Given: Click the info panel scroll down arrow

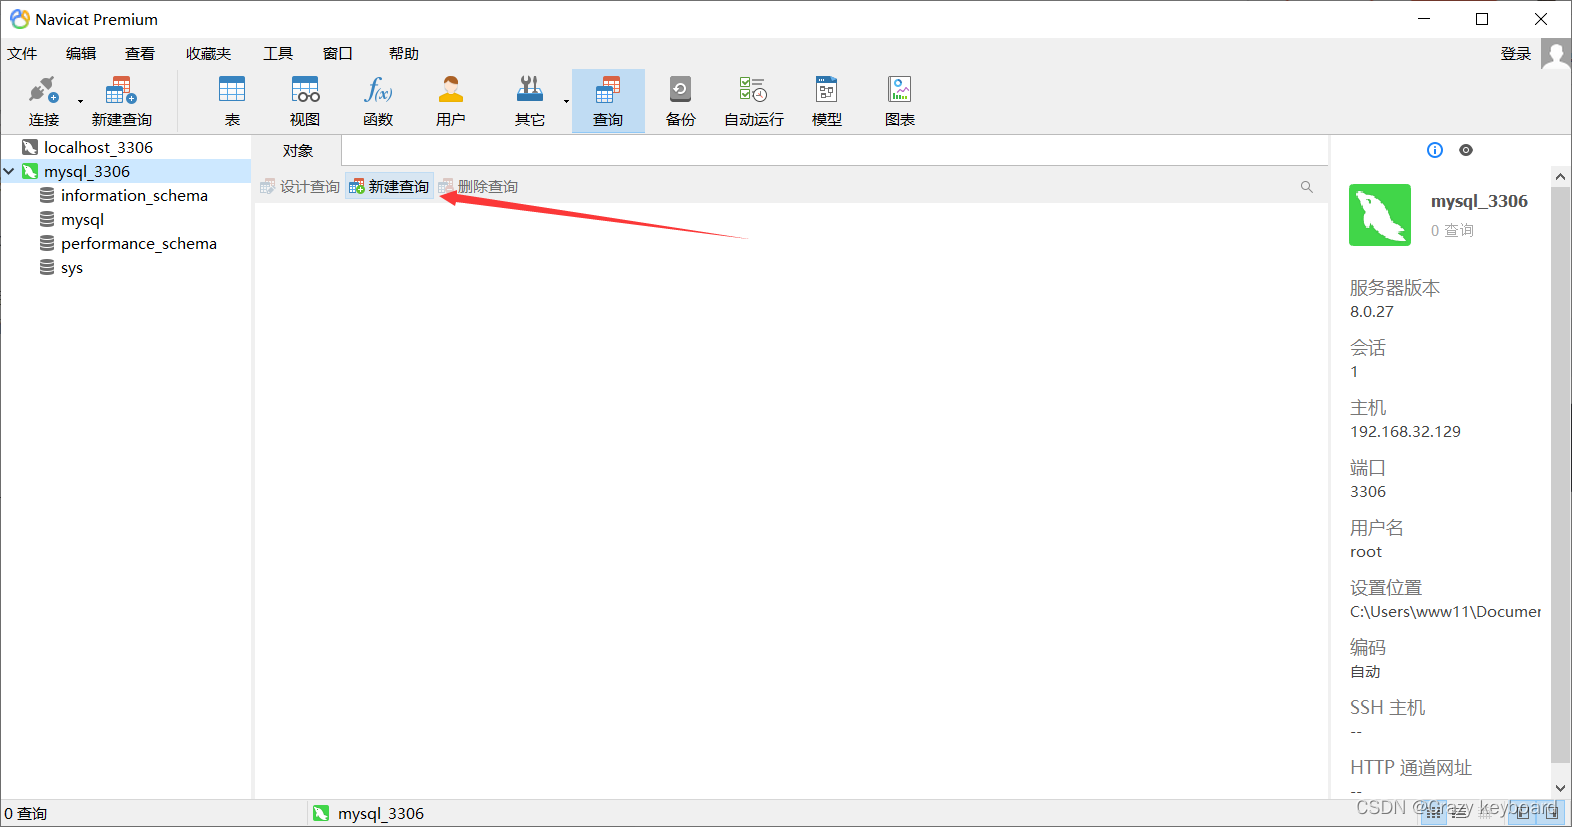Looking at the screenshot, I should point(1560,789).
